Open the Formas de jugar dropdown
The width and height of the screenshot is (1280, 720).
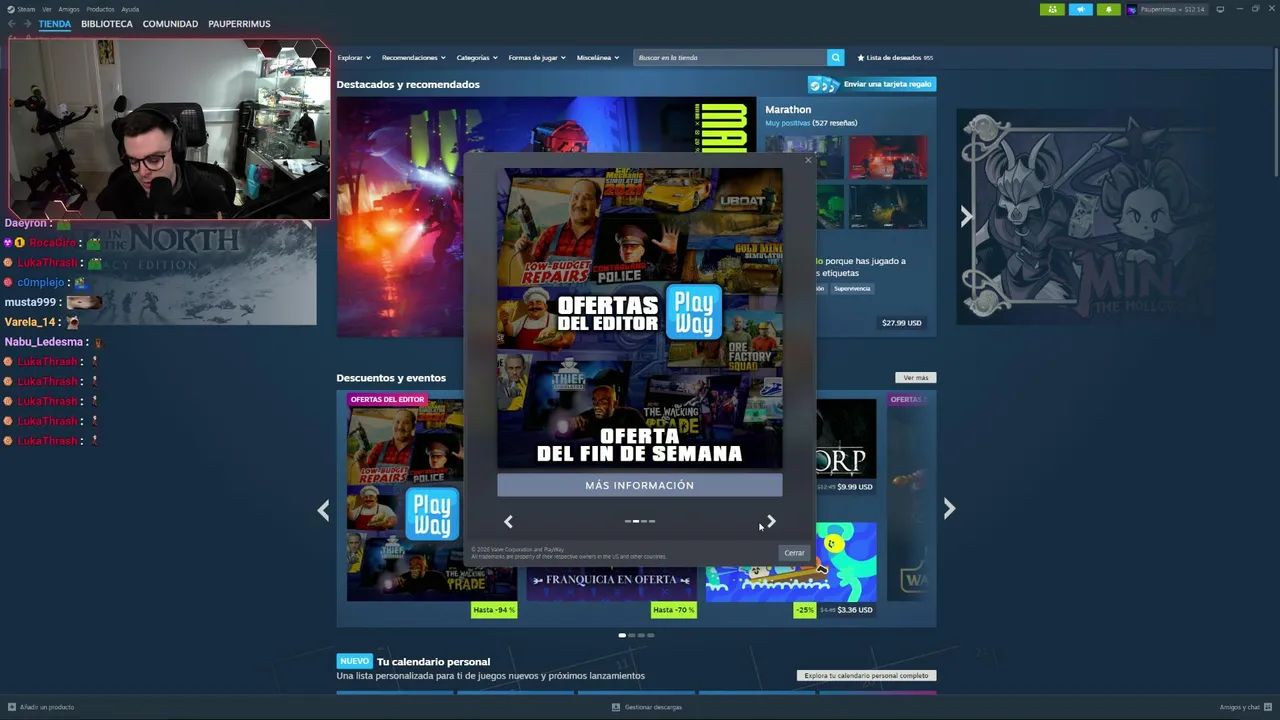tap(537, 58)
